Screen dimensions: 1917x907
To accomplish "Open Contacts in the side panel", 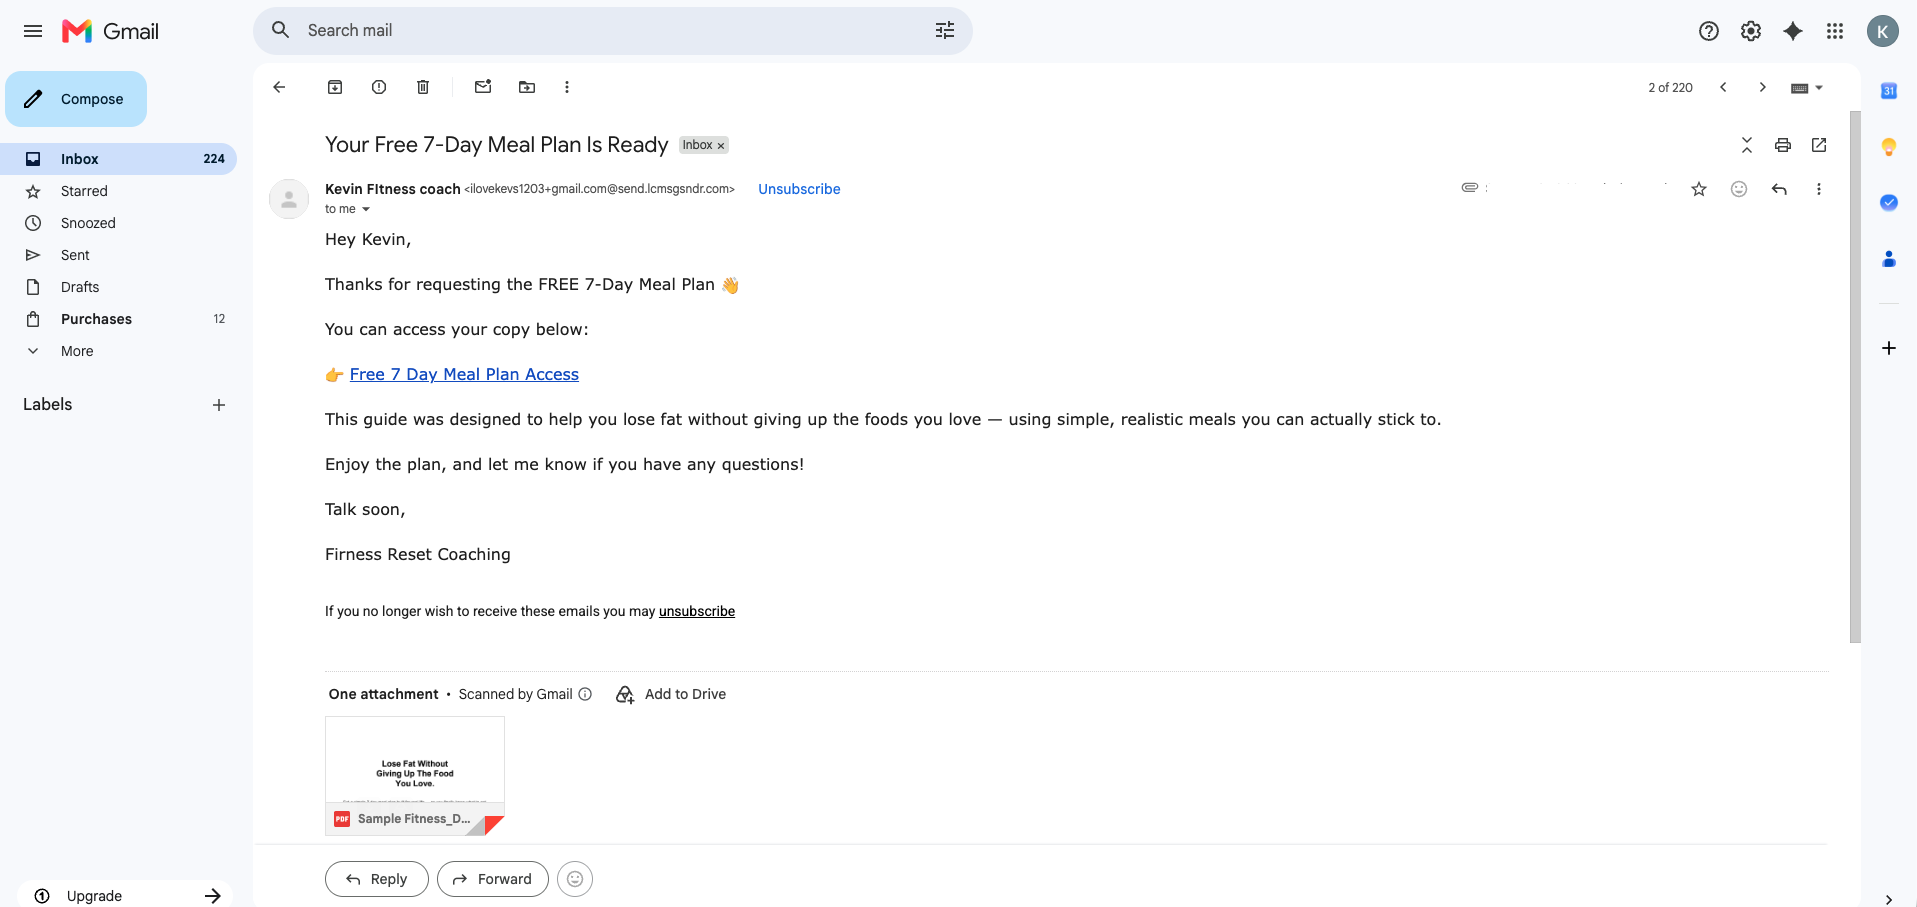I will (x=1889, y=259).
